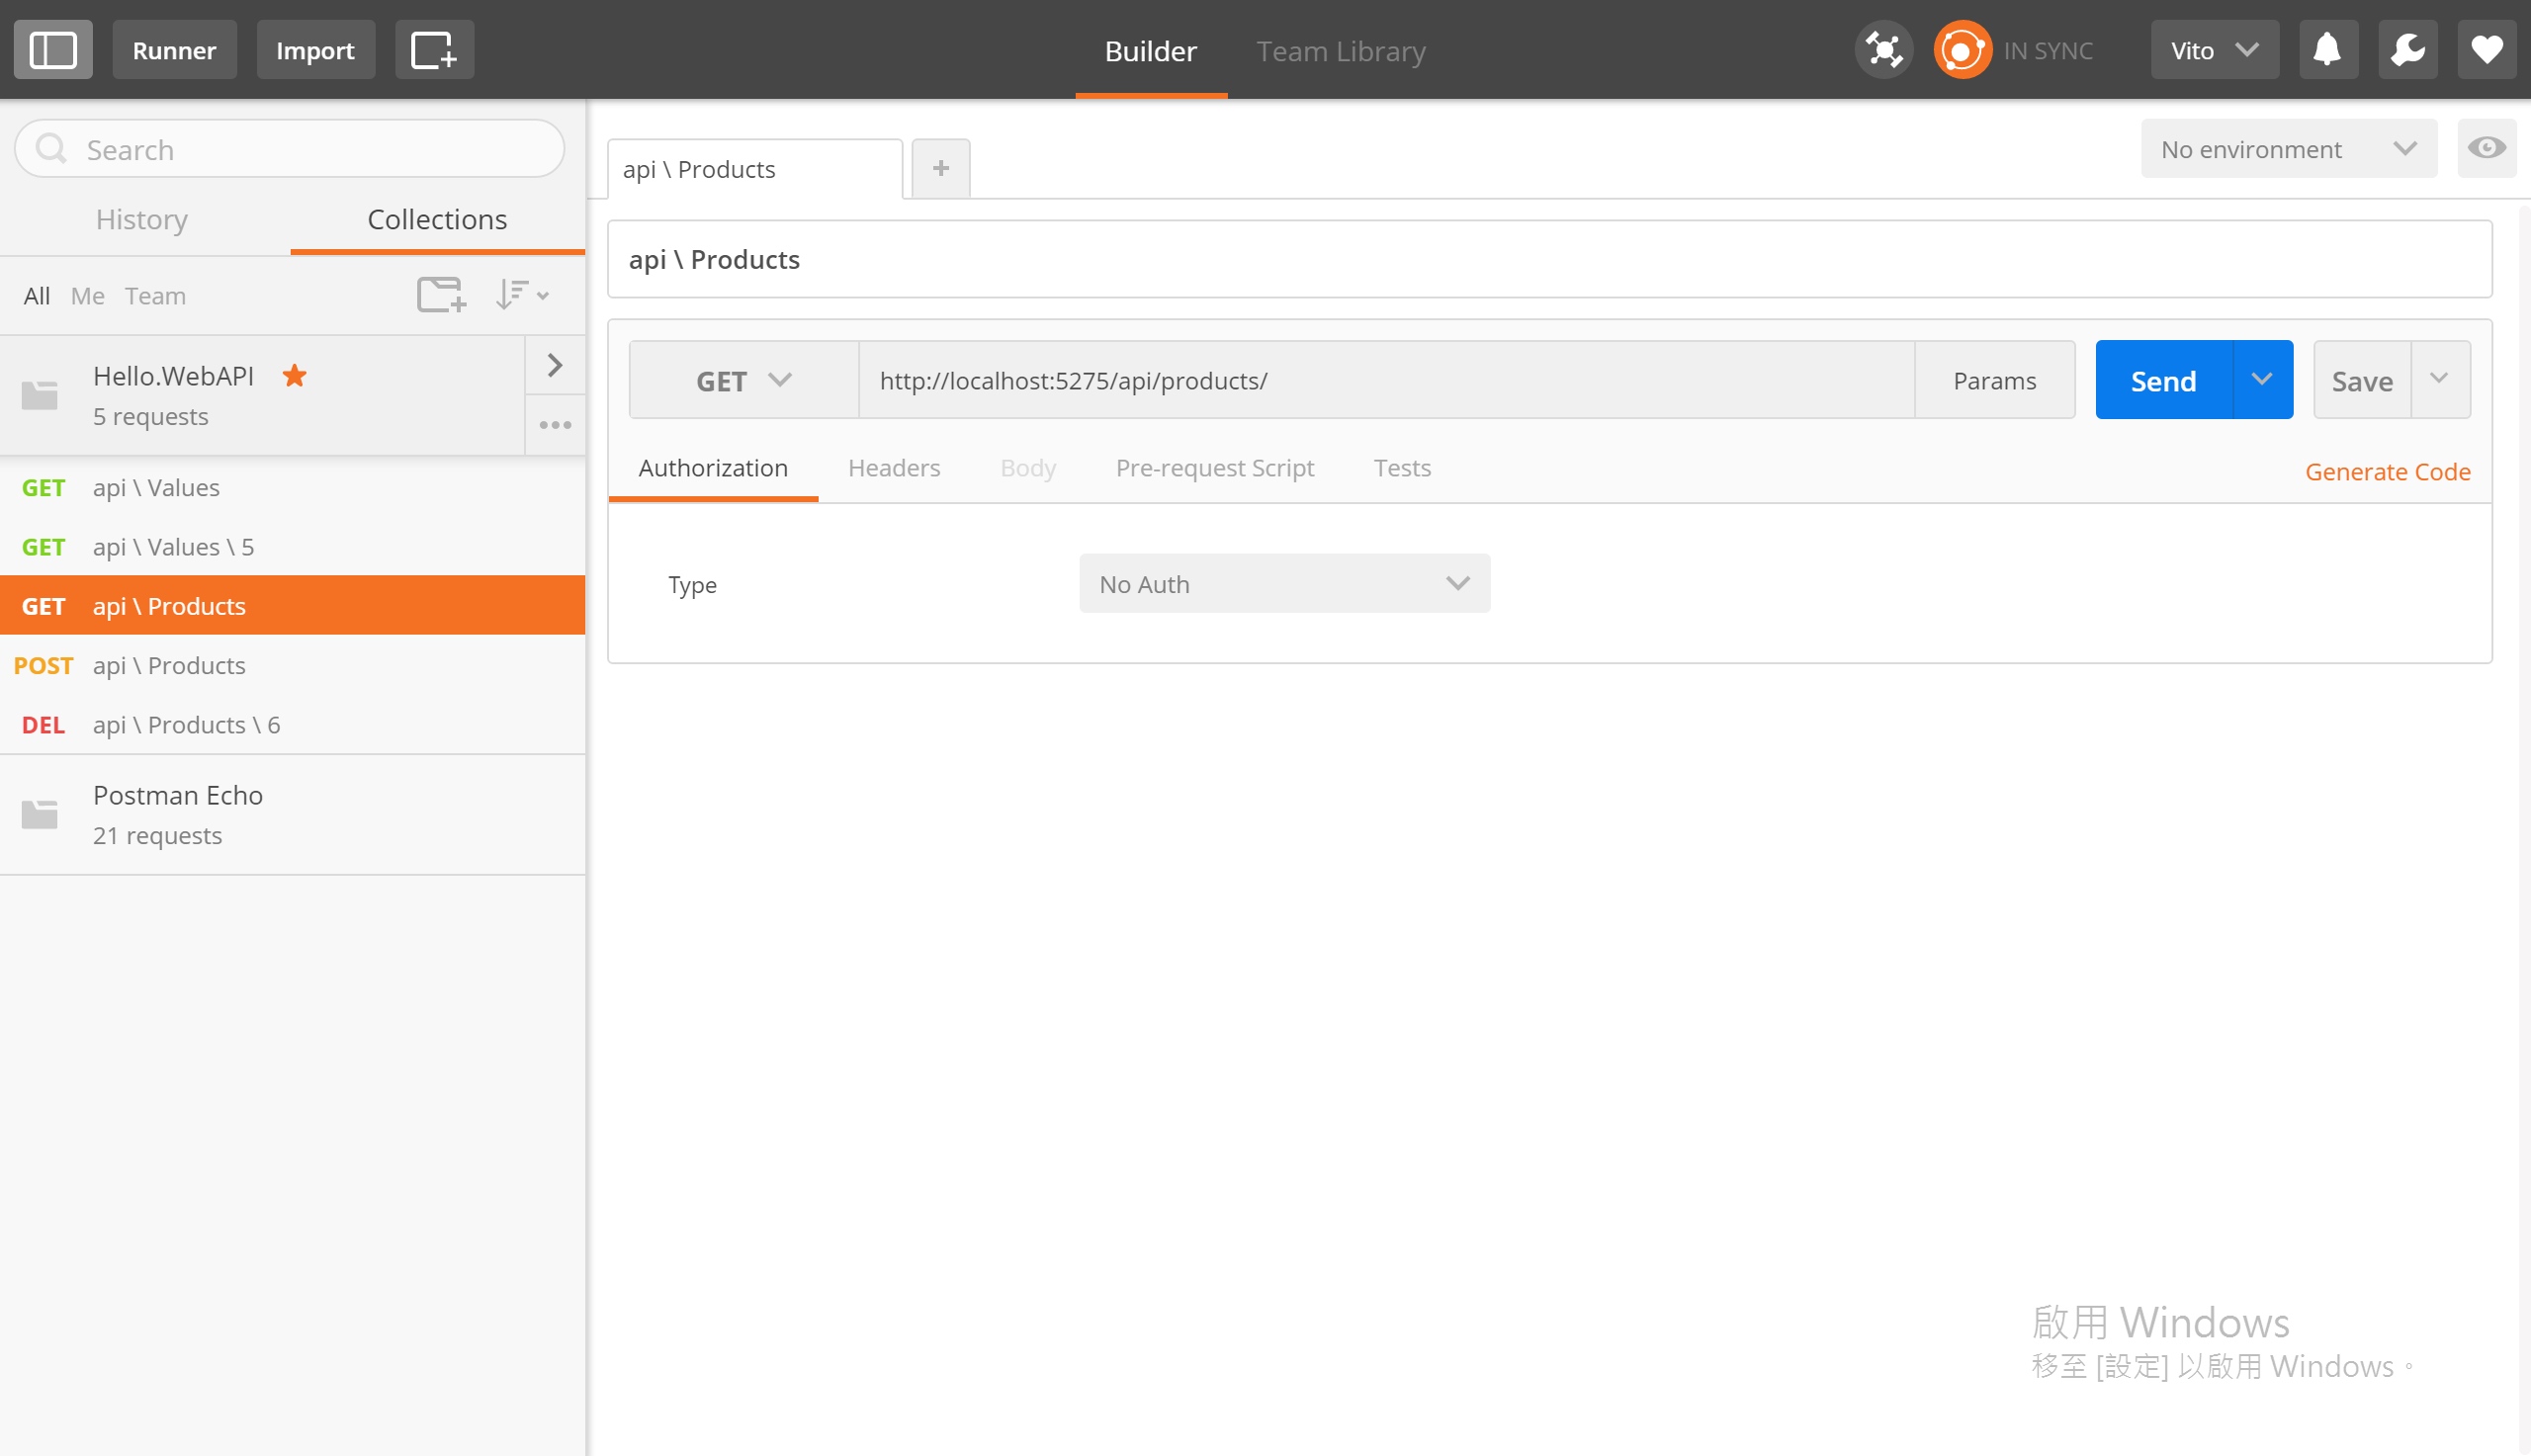Open settings wrench icon
2531x1456 pixels.
coord(2407,50)
